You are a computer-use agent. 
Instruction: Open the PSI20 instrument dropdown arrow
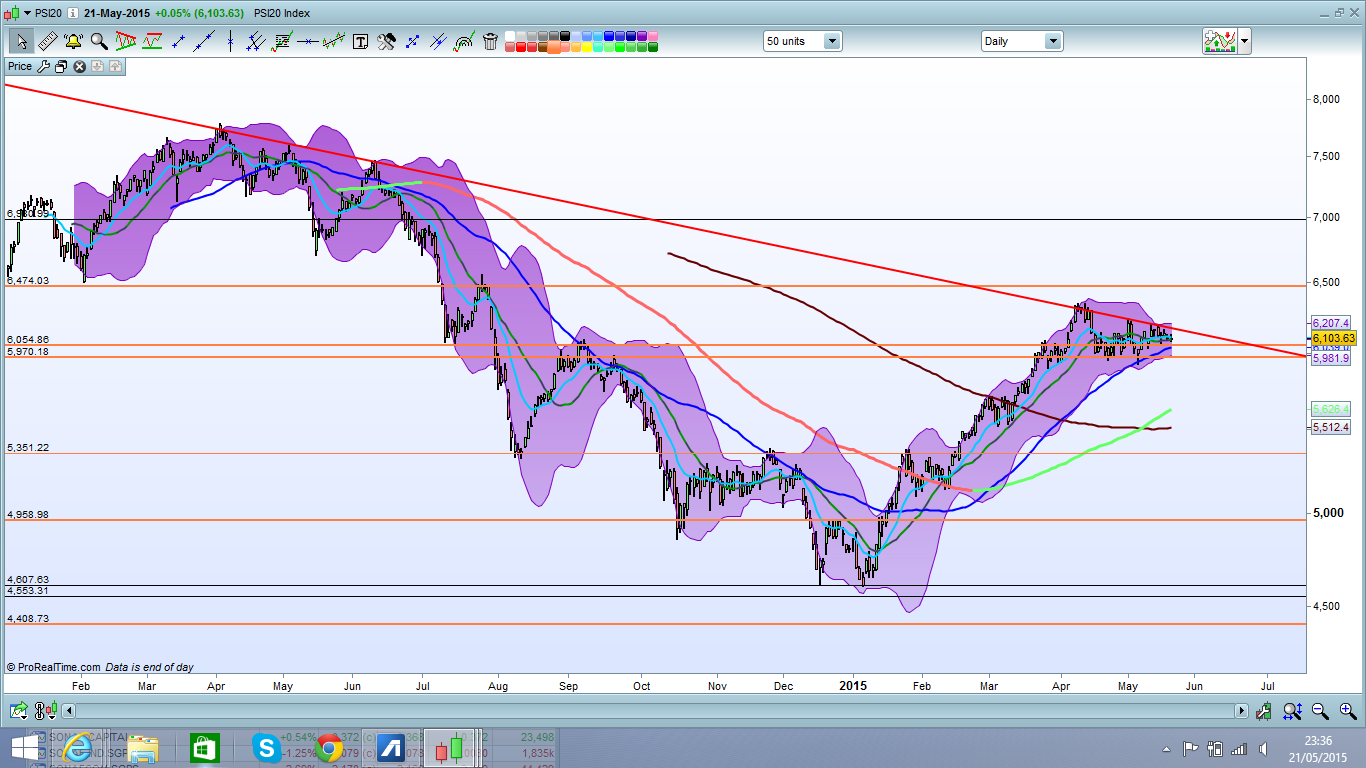(x=28, y=13)
